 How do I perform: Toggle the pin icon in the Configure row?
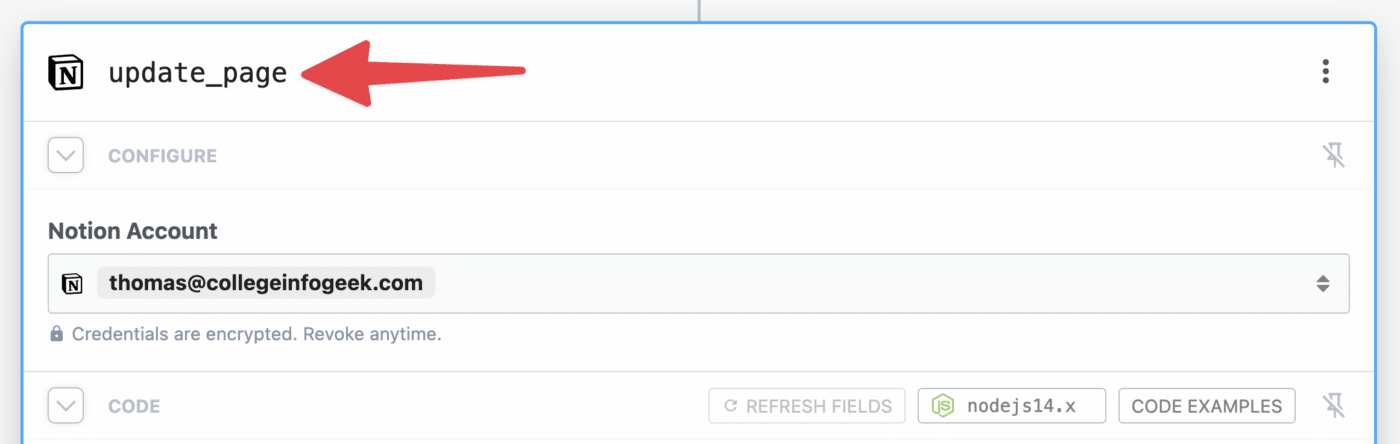[x=1333, y=156]
